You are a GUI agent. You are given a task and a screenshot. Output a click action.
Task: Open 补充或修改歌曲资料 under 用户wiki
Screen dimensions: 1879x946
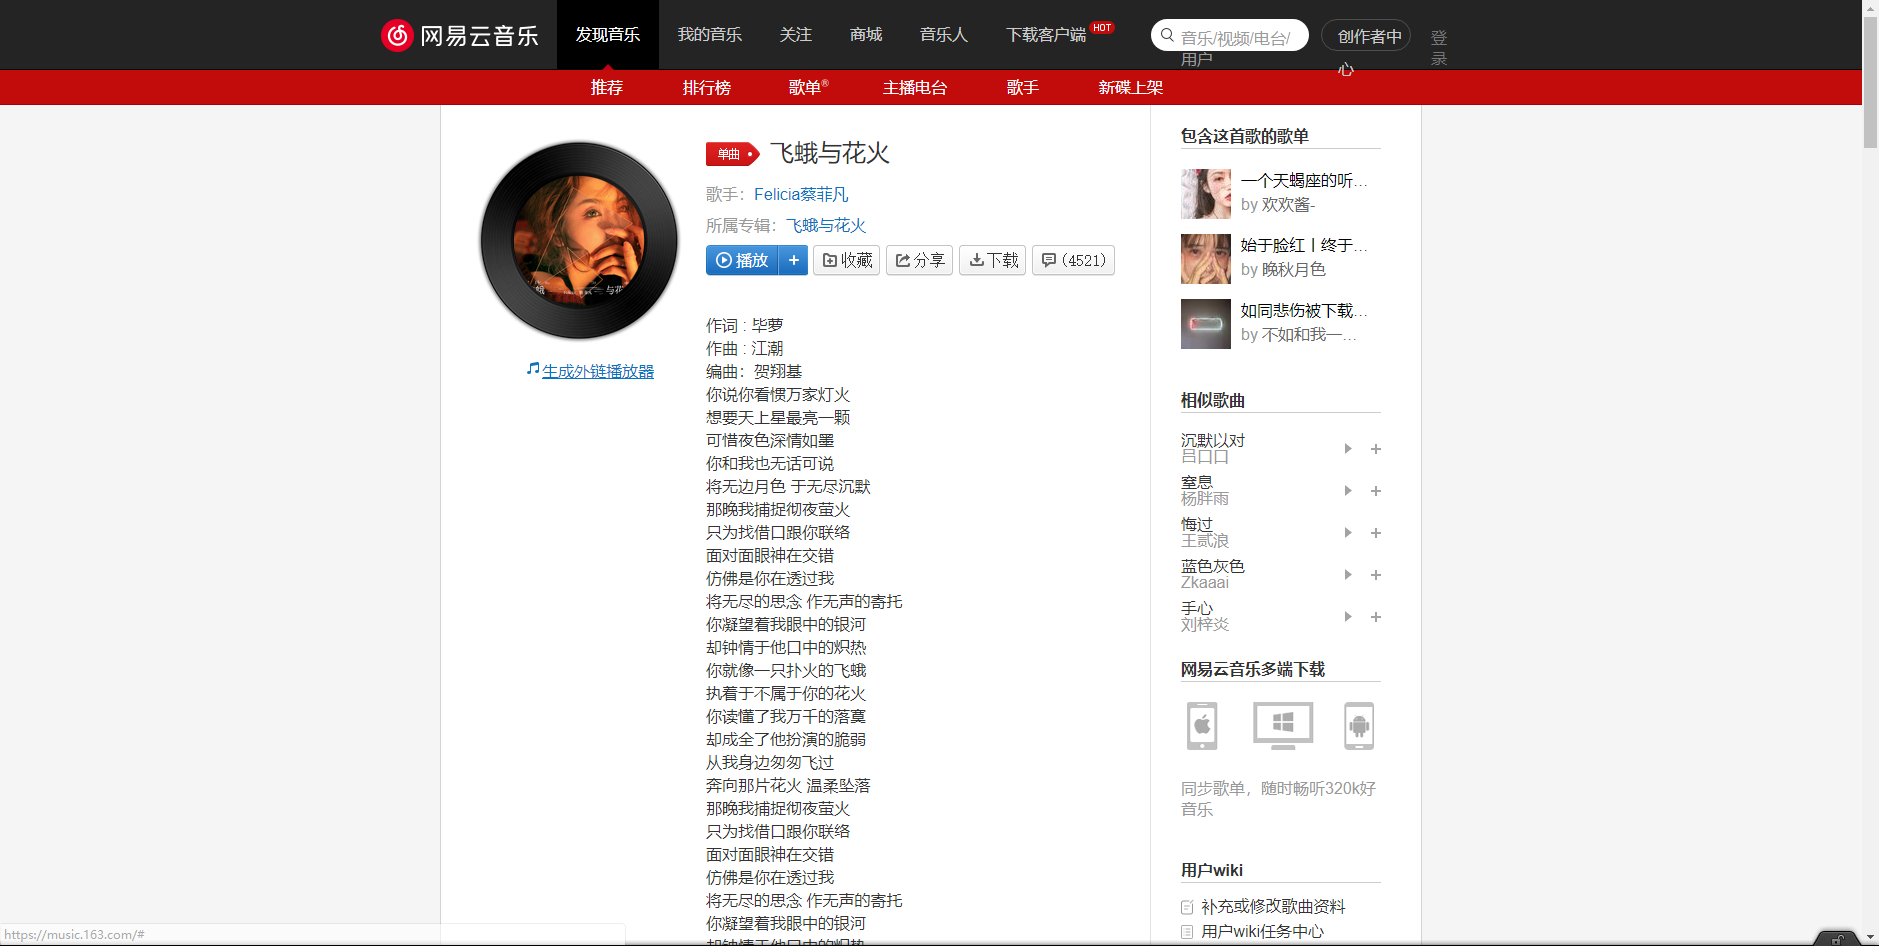(x=1272, y=906)
